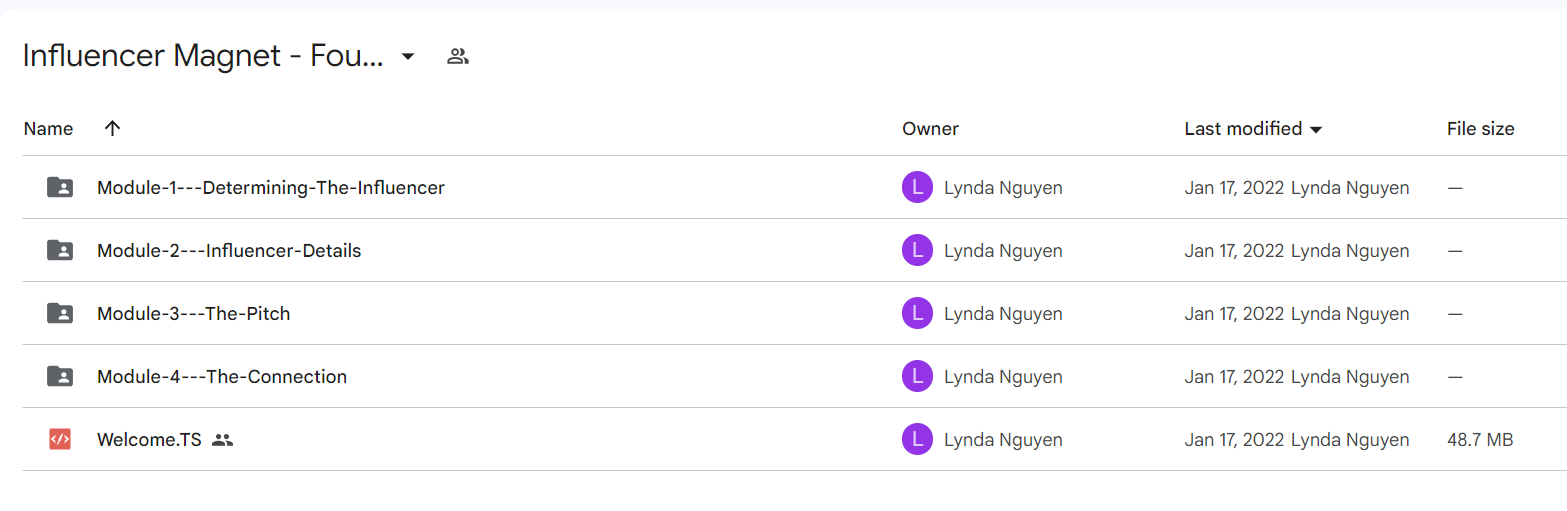Open the Module-3---The-Pitch folder
Screen dimensions: 1567x511
tap(193, 313)
